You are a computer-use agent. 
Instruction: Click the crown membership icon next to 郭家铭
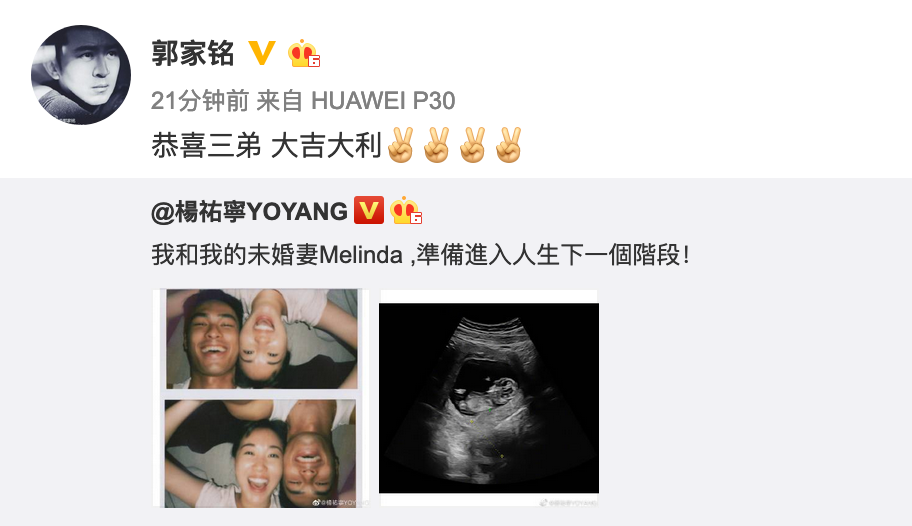tap(304, 54)
